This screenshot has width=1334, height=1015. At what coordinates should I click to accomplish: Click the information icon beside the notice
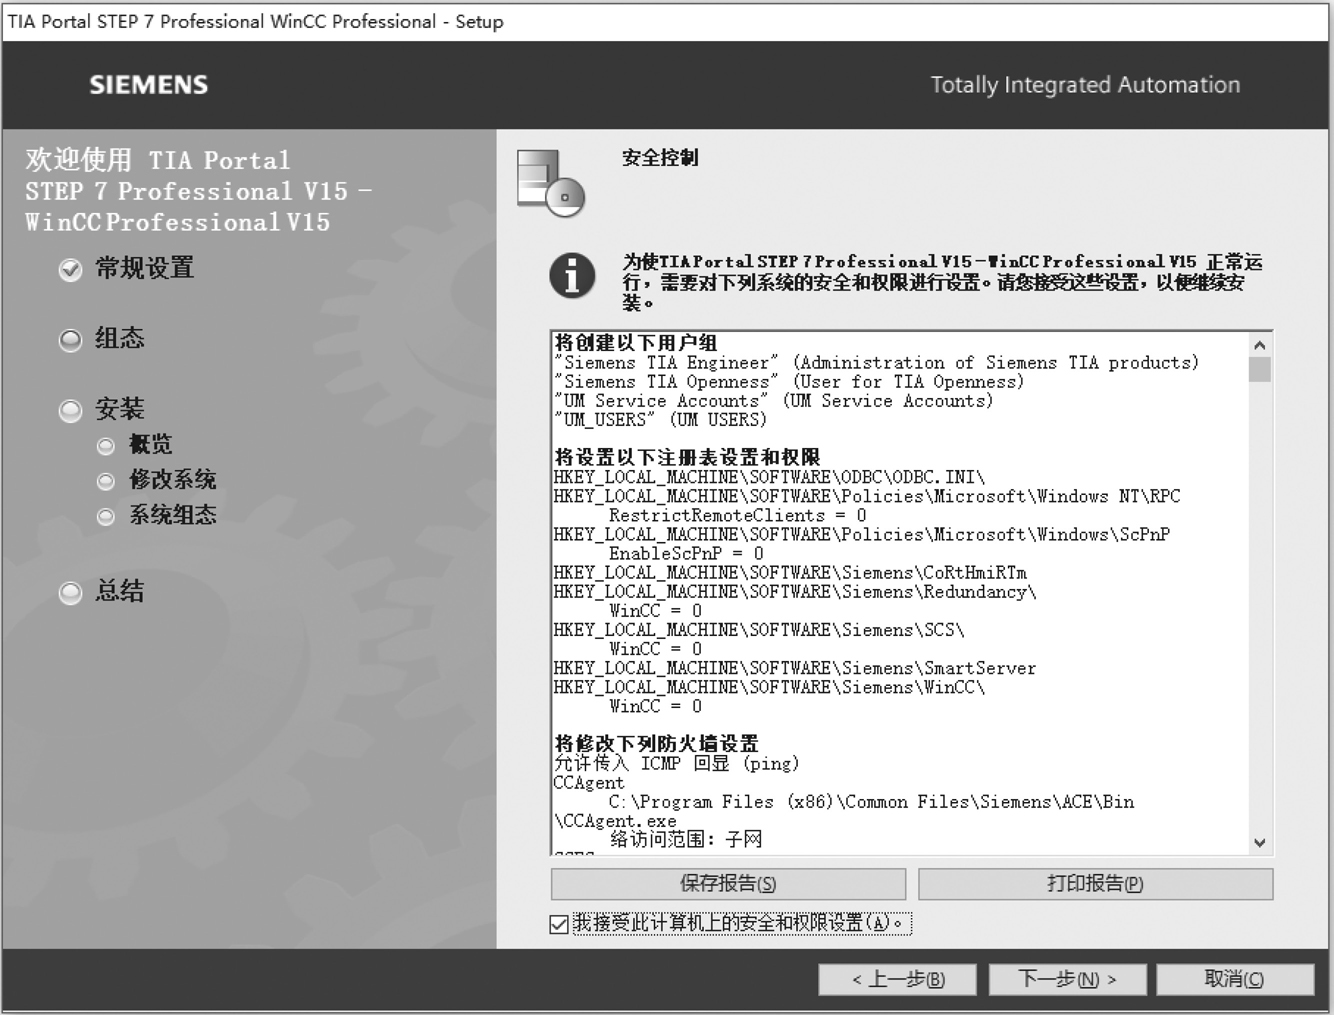coord(572,274)
